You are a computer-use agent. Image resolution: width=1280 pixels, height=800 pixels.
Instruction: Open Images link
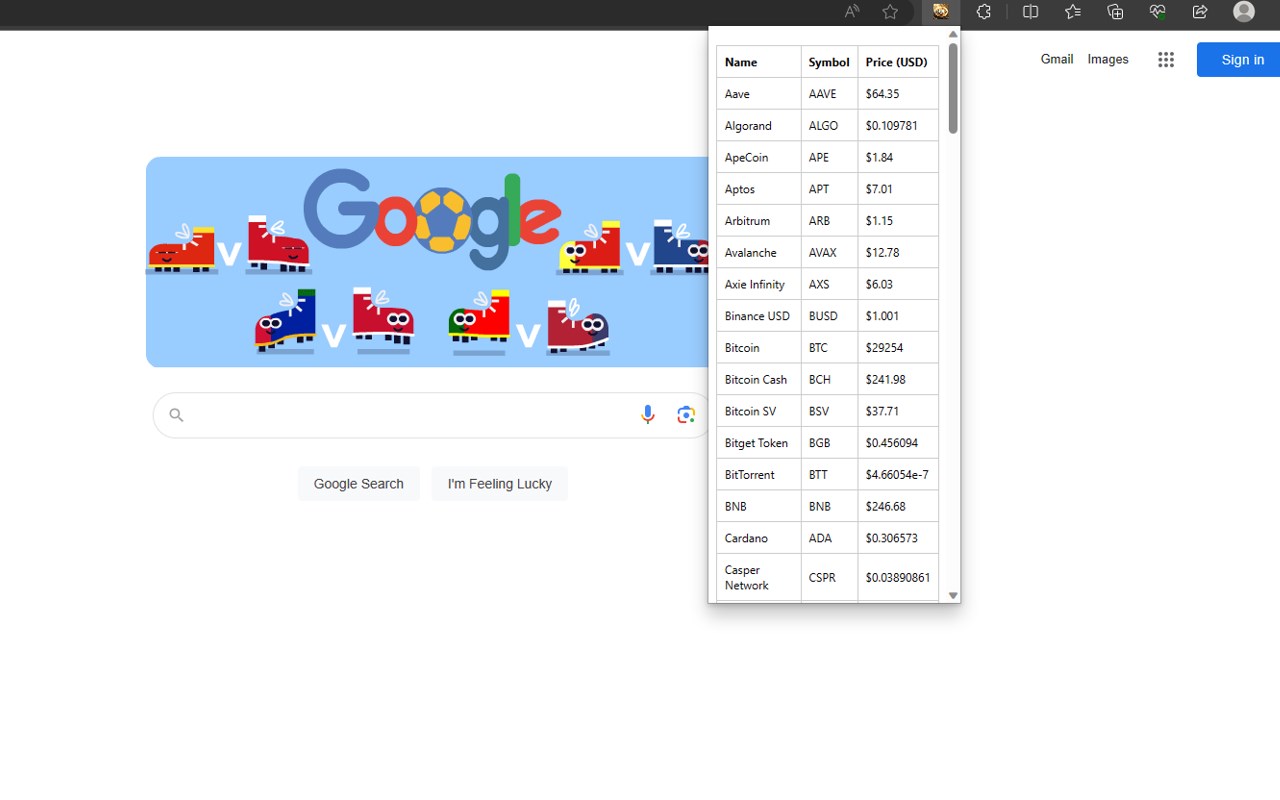tap(1108, 59)
